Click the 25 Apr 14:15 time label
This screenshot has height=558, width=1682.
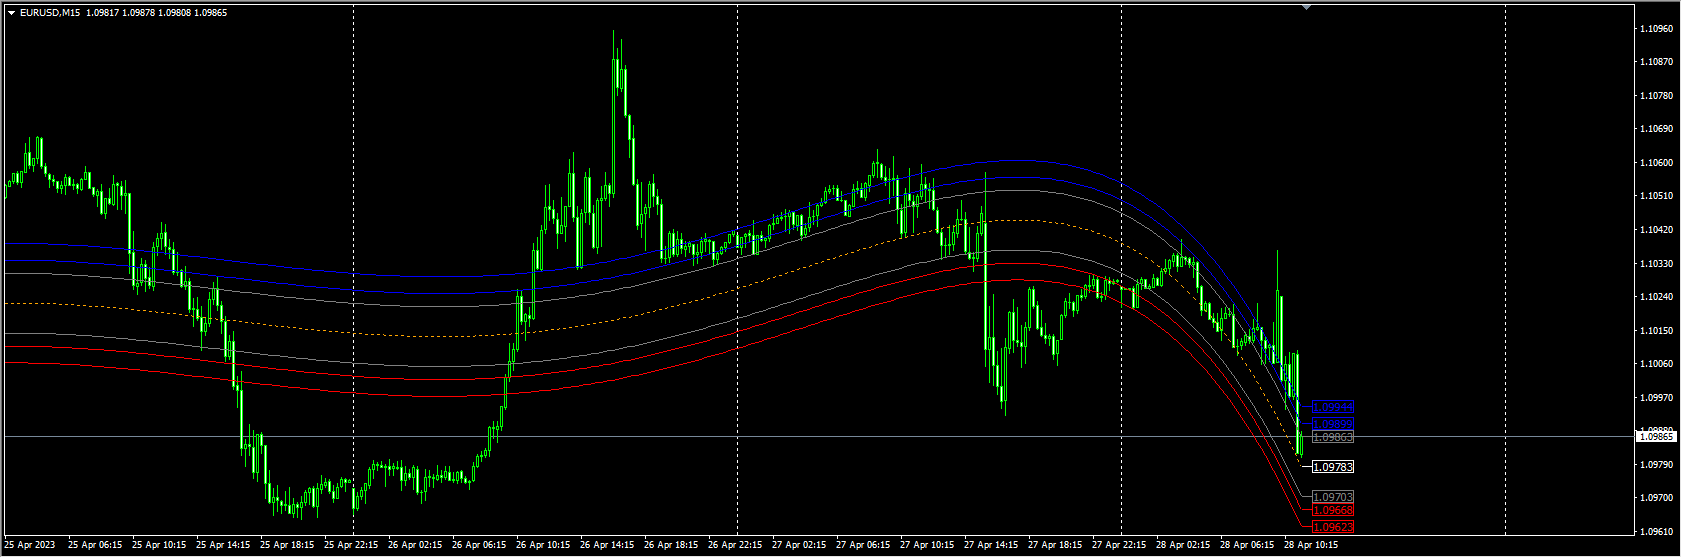[223, 545]
